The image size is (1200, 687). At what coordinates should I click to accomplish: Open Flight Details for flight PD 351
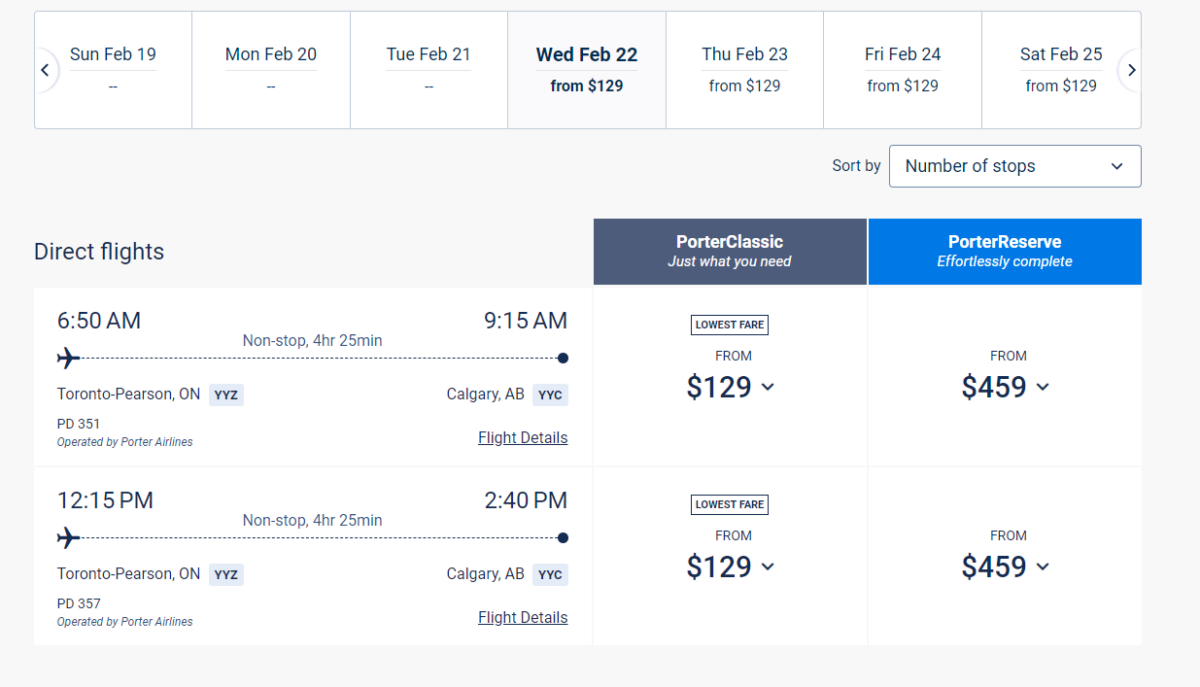[x=522, y=437]
